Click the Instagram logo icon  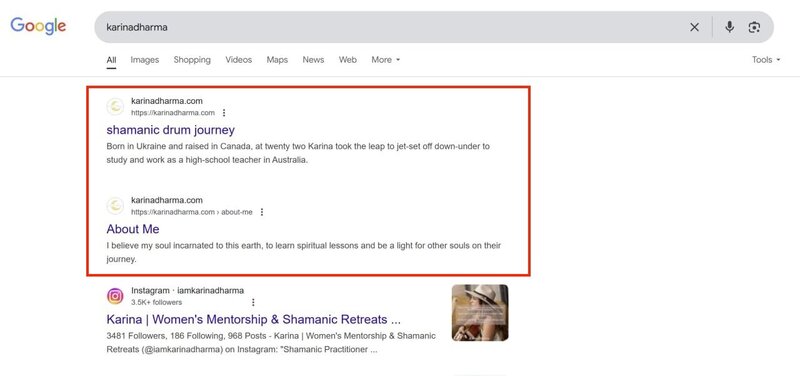(x=115, y=296)
